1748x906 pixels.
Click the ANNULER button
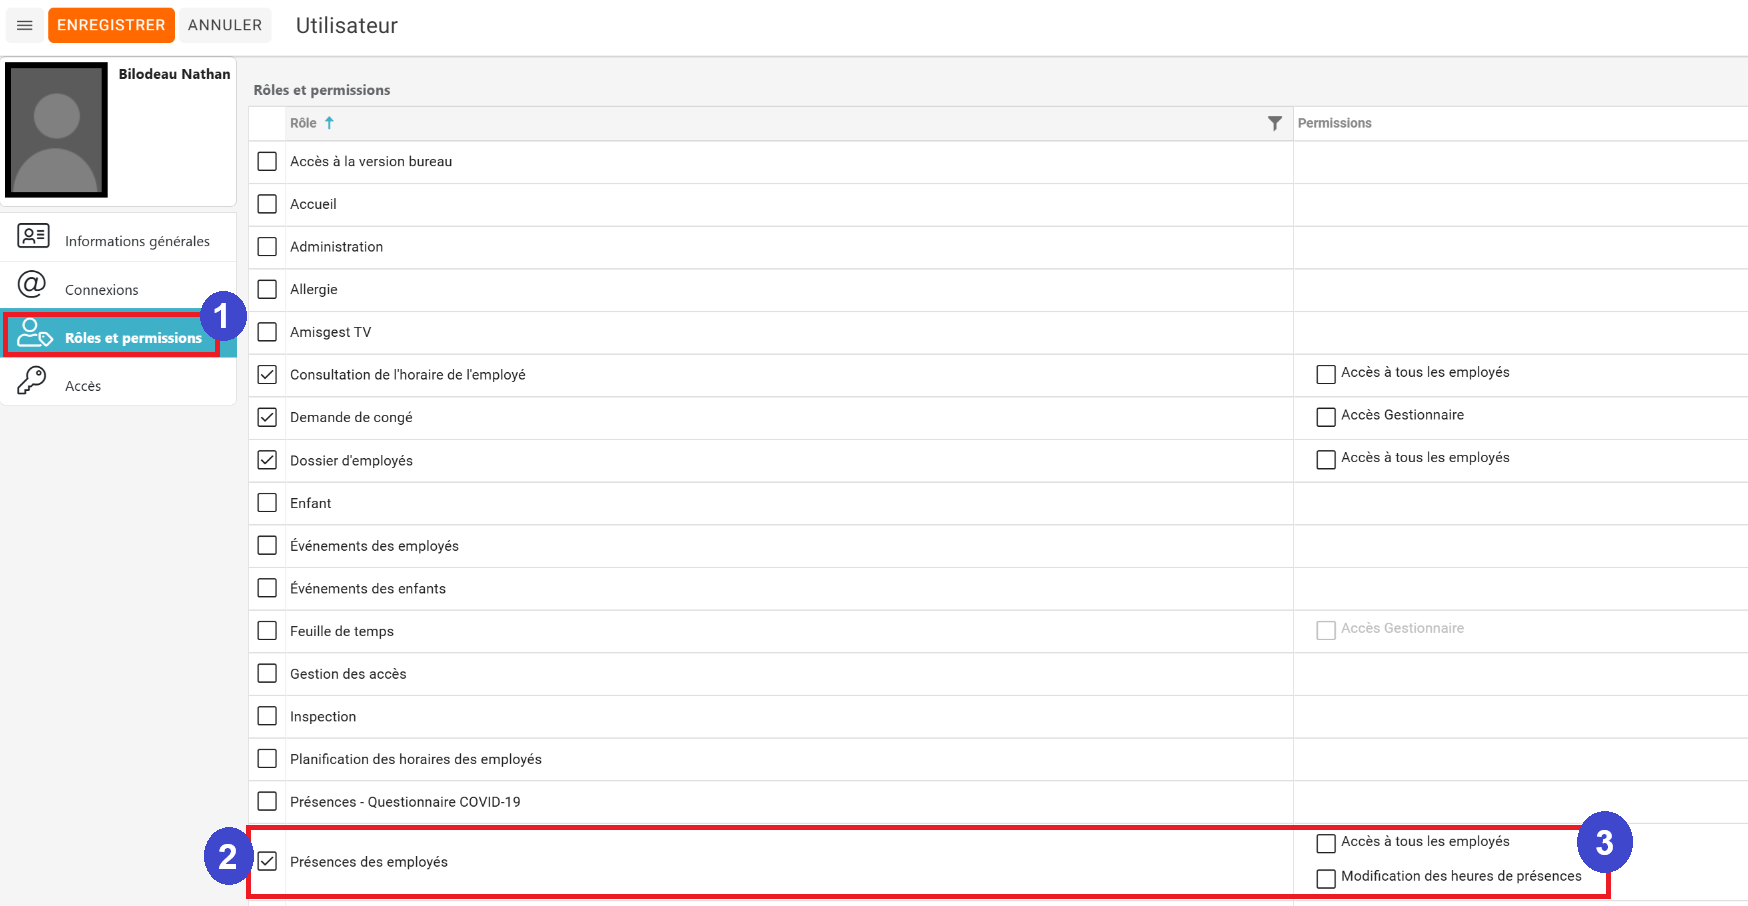[225, 25]
